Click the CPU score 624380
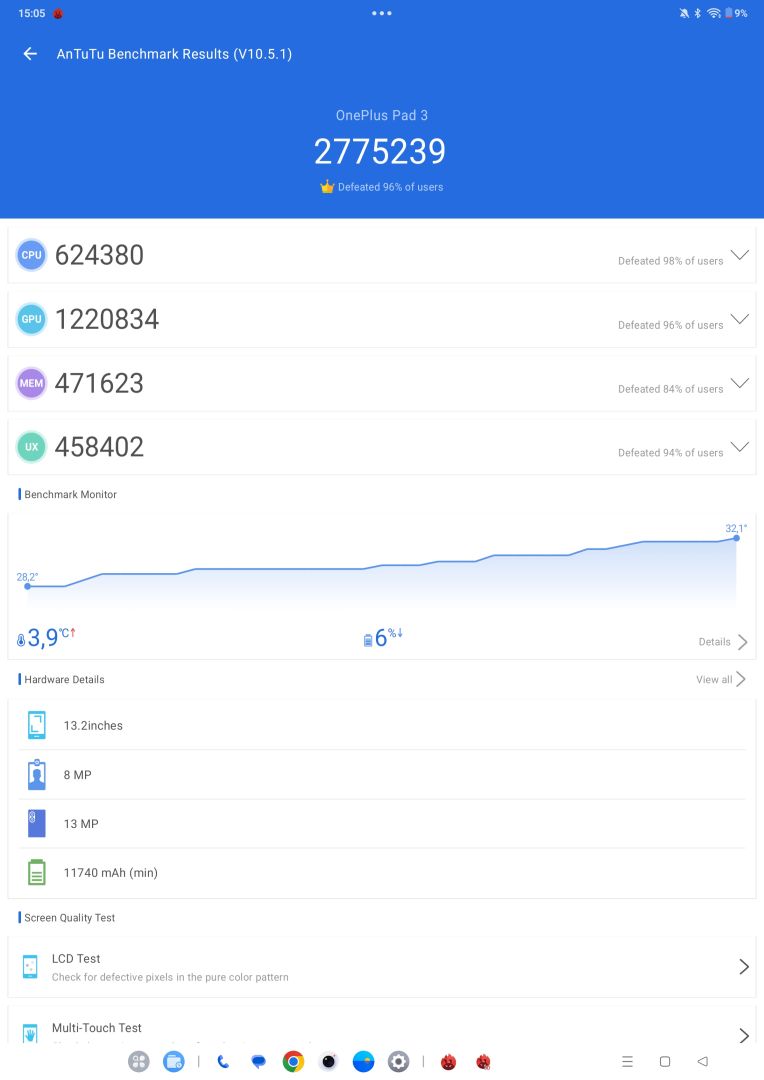This screenshot has width=764, height=1080. [99, 256]
